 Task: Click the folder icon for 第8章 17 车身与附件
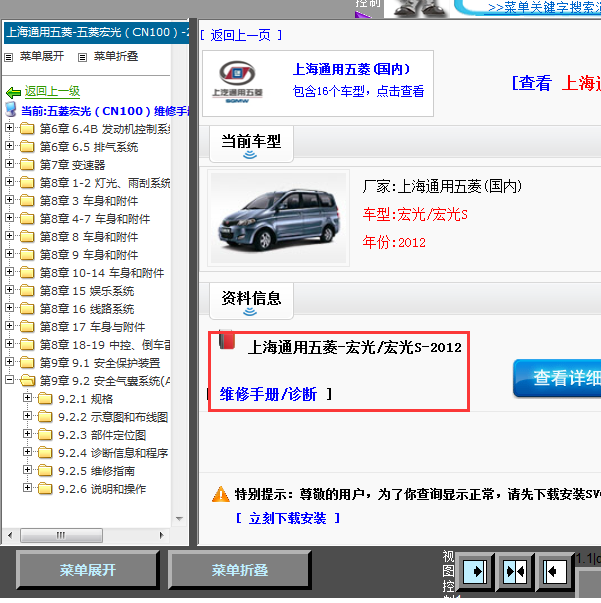pos(27,327)
